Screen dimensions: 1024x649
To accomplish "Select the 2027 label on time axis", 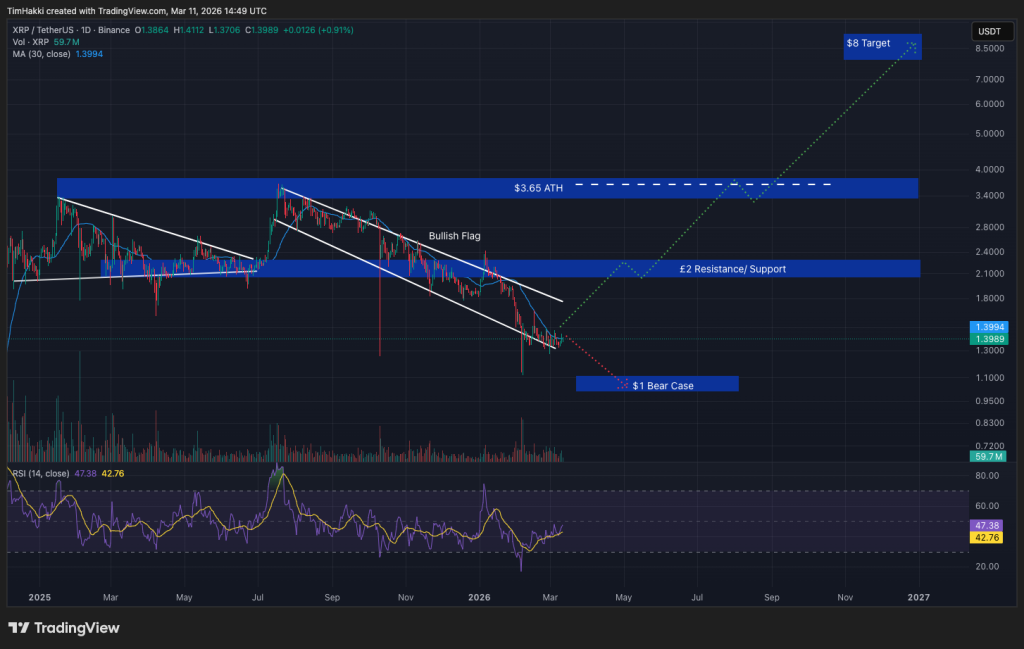I will click(x=918, y=597).
